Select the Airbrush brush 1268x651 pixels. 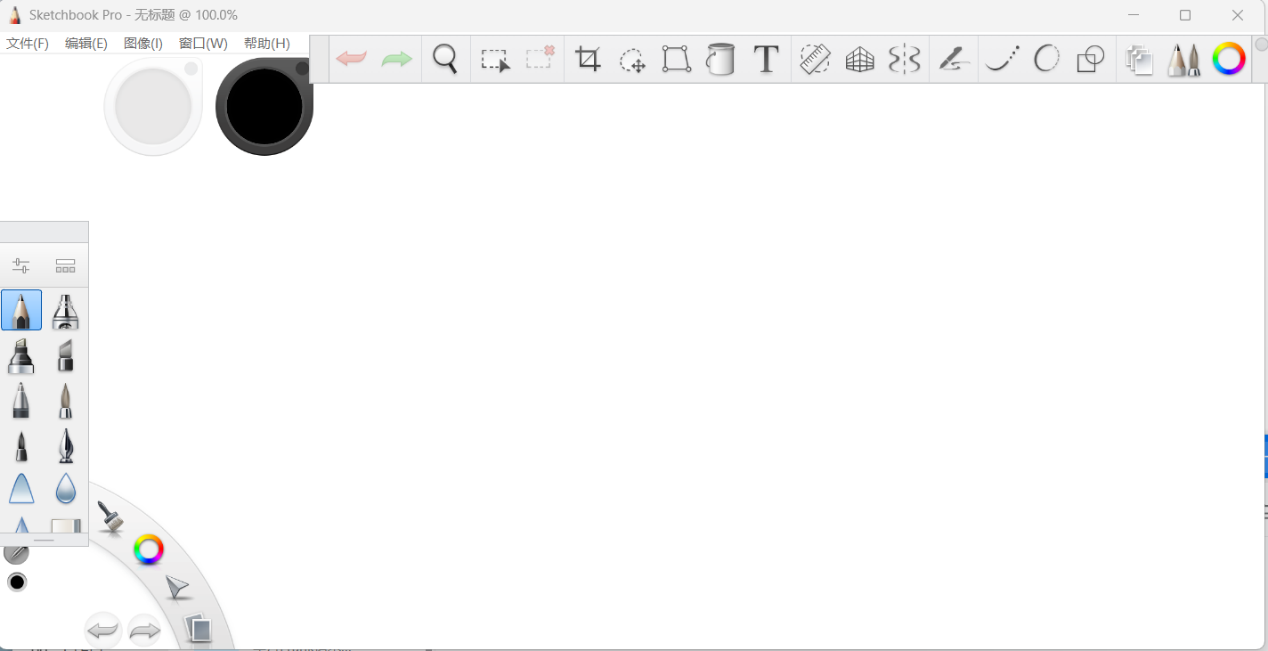(x=66, y=311)
